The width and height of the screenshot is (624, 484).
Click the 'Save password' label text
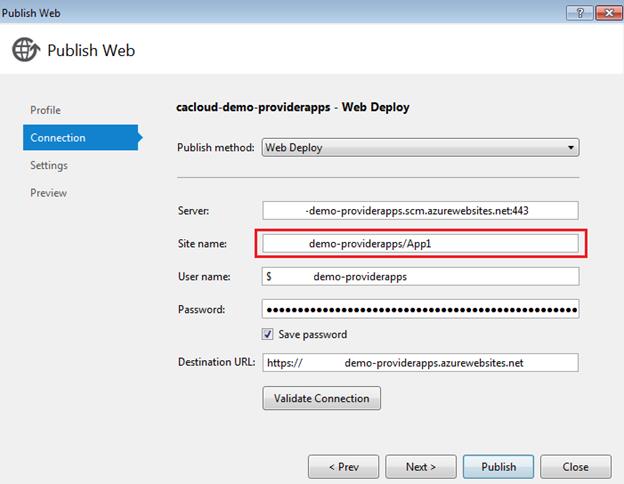click(312, 334)
